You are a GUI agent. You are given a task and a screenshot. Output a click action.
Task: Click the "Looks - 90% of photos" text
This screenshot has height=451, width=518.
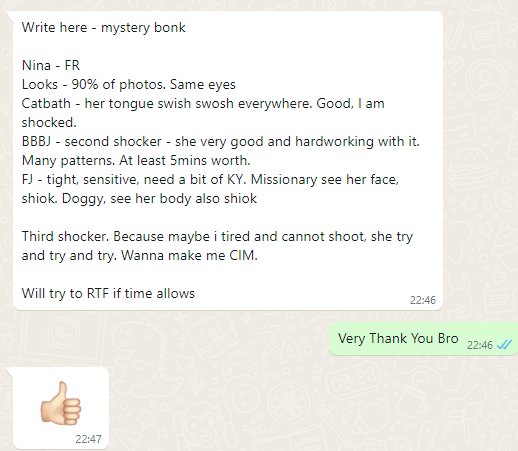click(x=94, y=85)
